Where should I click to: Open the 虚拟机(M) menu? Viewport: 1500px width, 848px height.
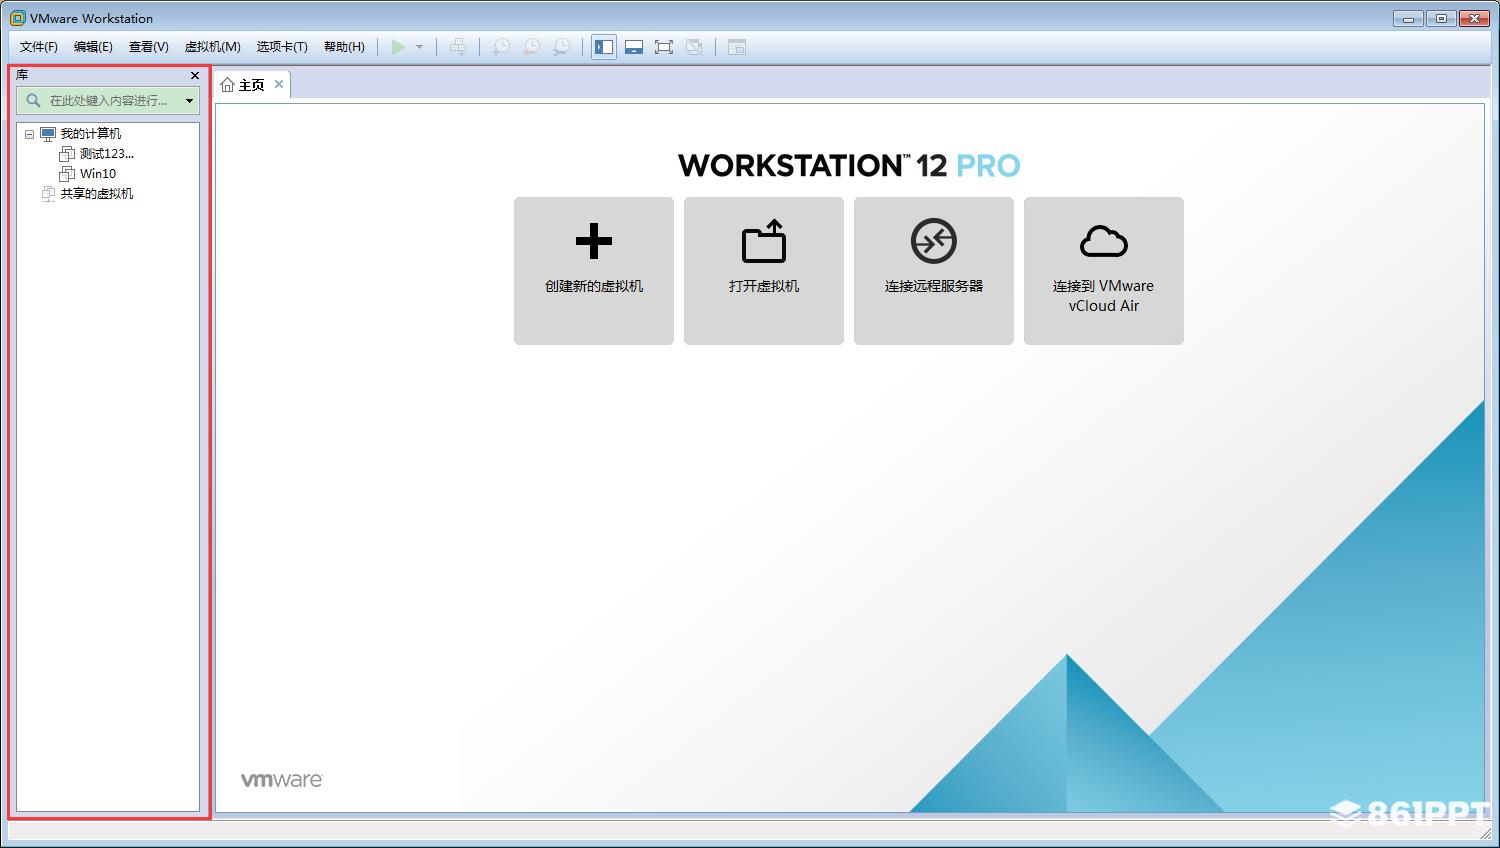tap(213, 47)
